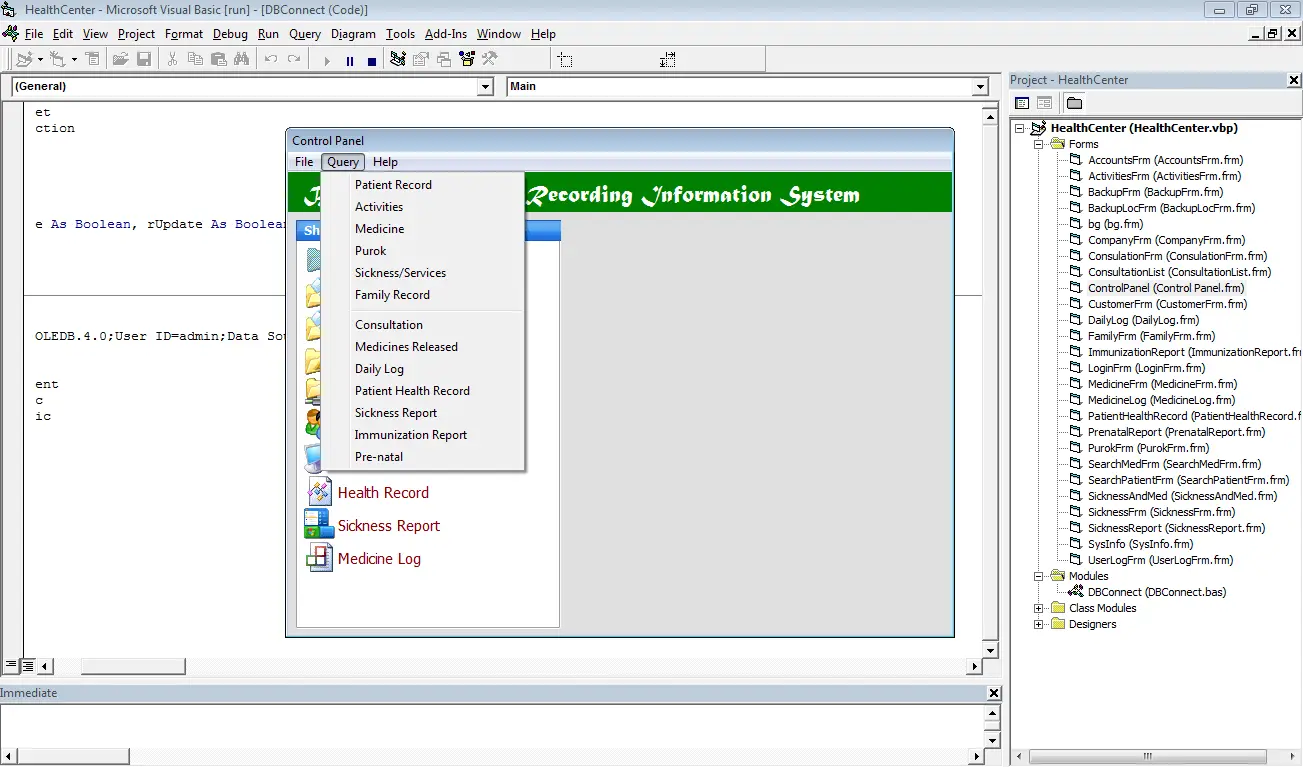Select MedicineLog (MedicineLog.frm) in the project tree

(1161, 400)
